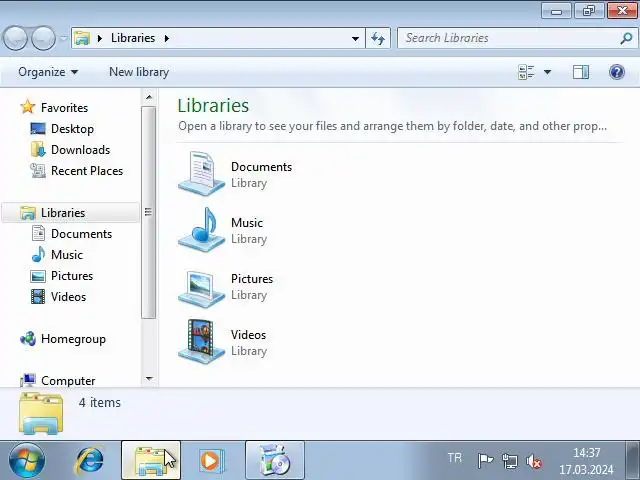Click the Windows Explorer taskbar button

click(151, 460)
